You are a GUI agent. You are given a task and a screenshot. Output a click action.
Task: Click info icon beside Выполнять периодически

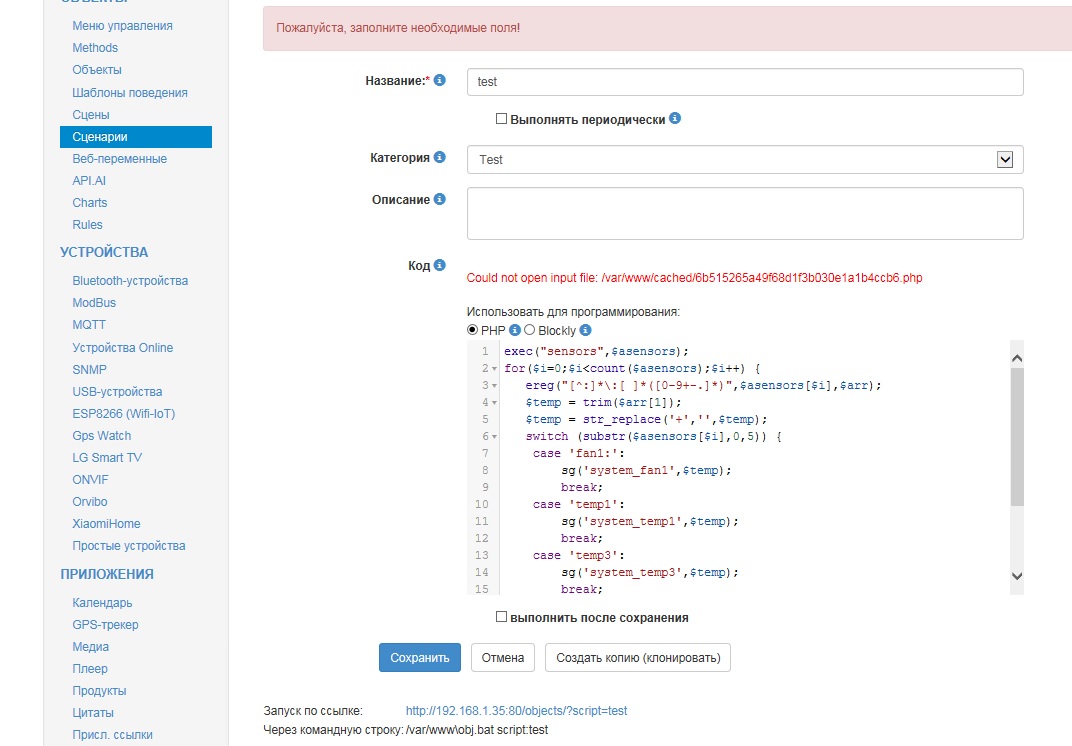point(675,118)
